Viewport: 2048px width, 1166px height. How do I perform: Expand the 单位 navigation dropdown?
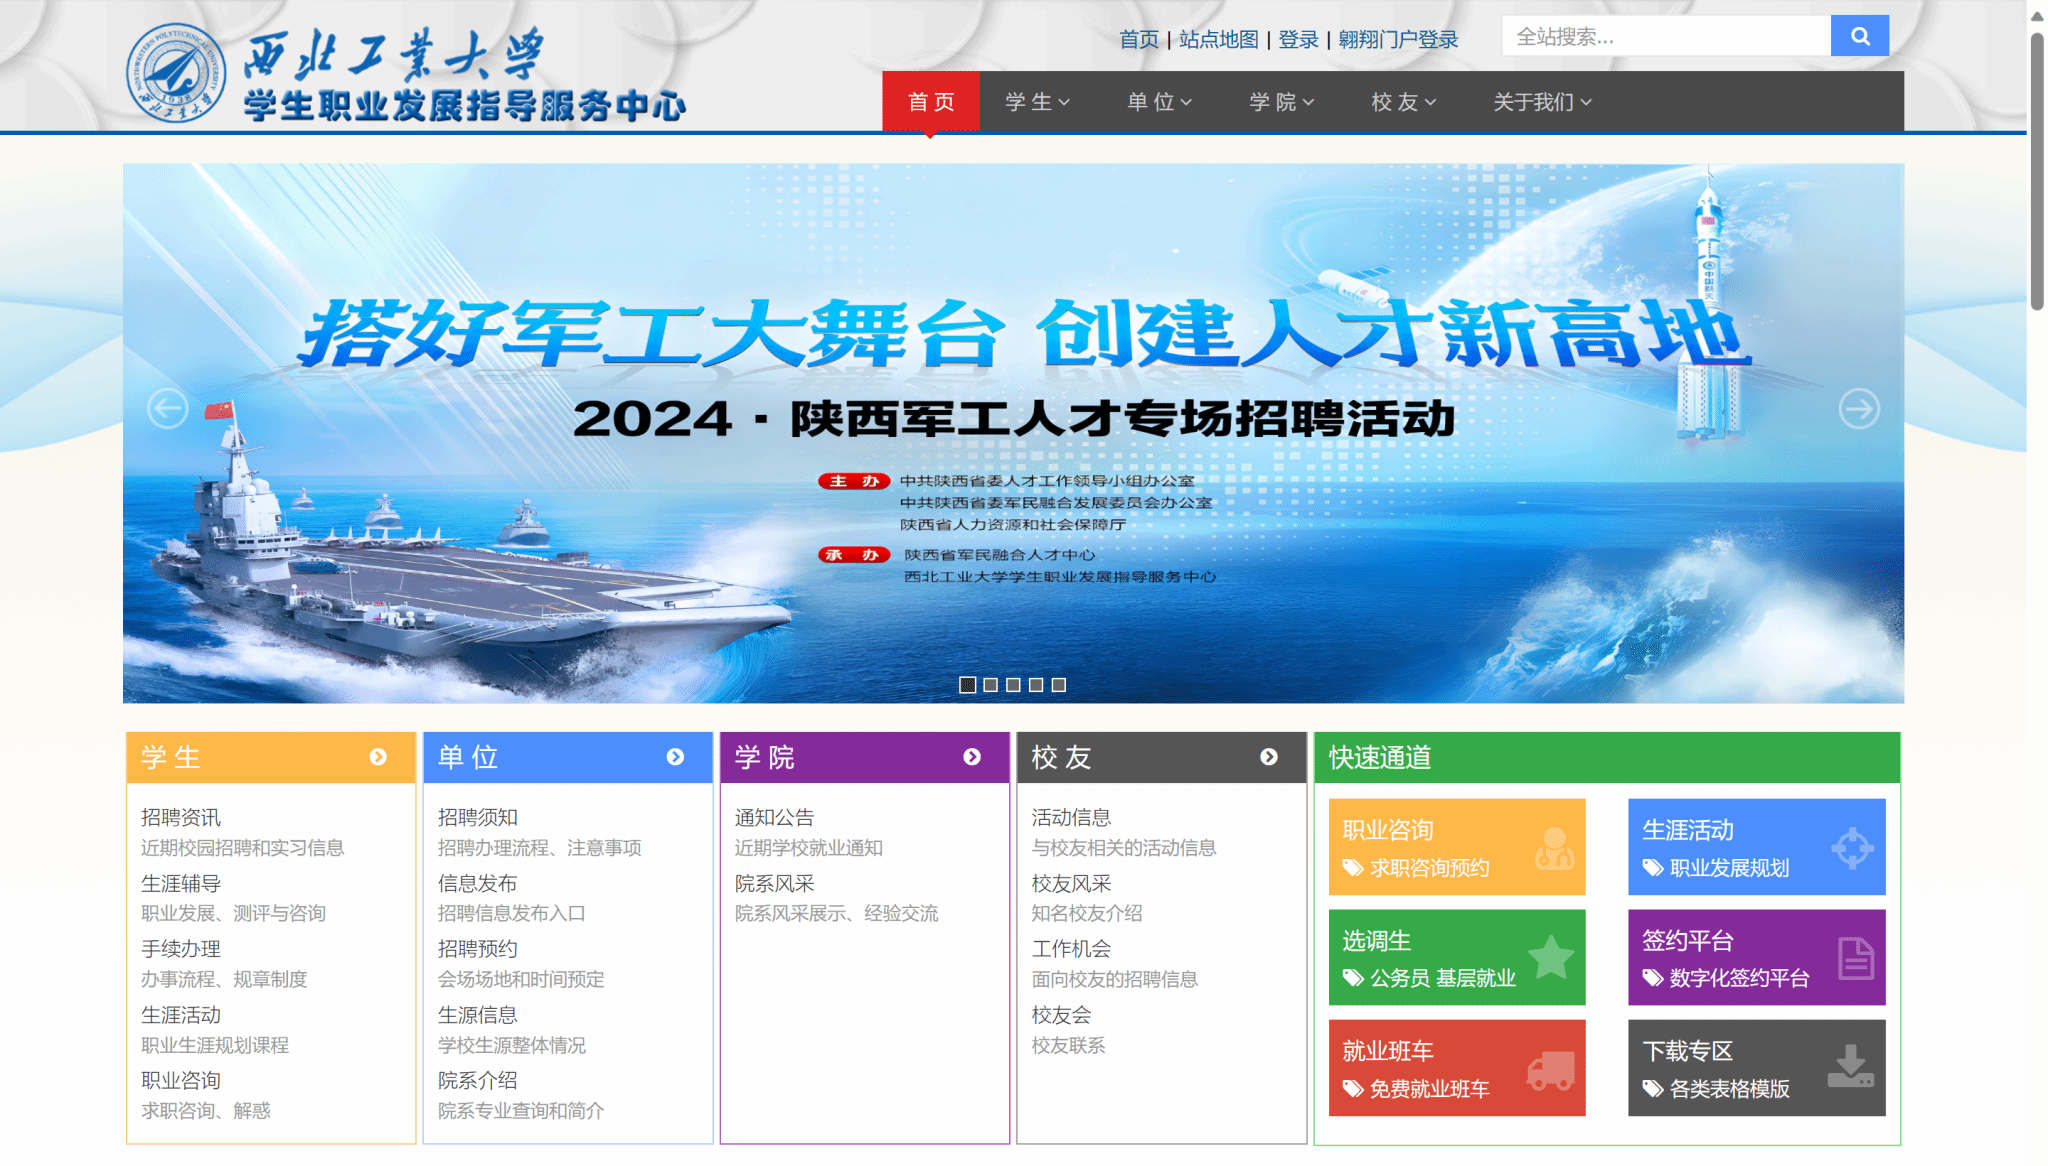(x=1160, y=102)
